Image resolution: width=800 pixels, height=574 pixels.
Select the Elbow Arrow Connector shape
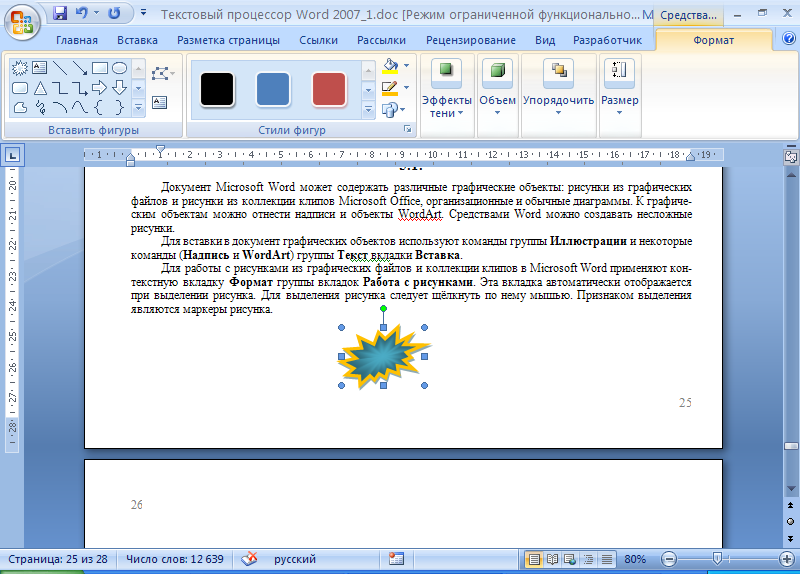point(80,88)
